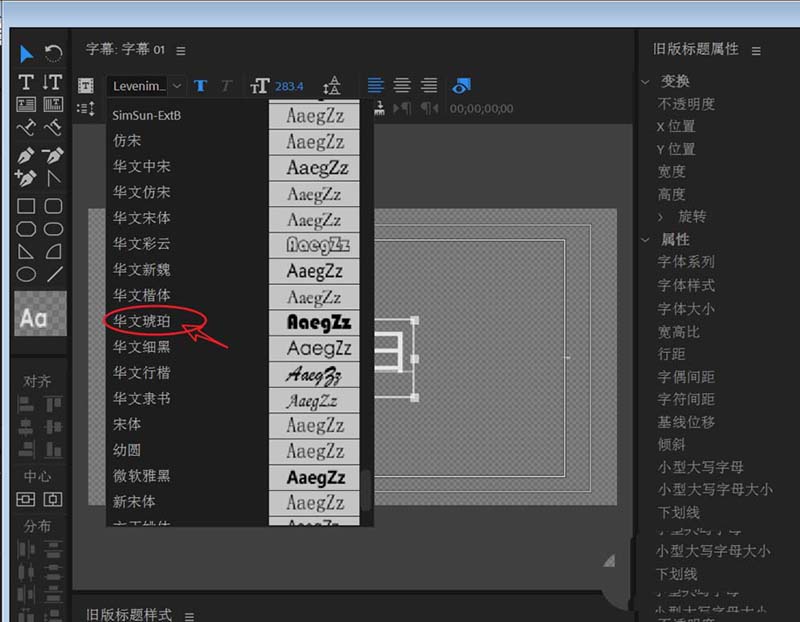The height and width of the screenshot is (622, 800).
Task: Select the Delete Anchor Point tool
Action: 53,155
